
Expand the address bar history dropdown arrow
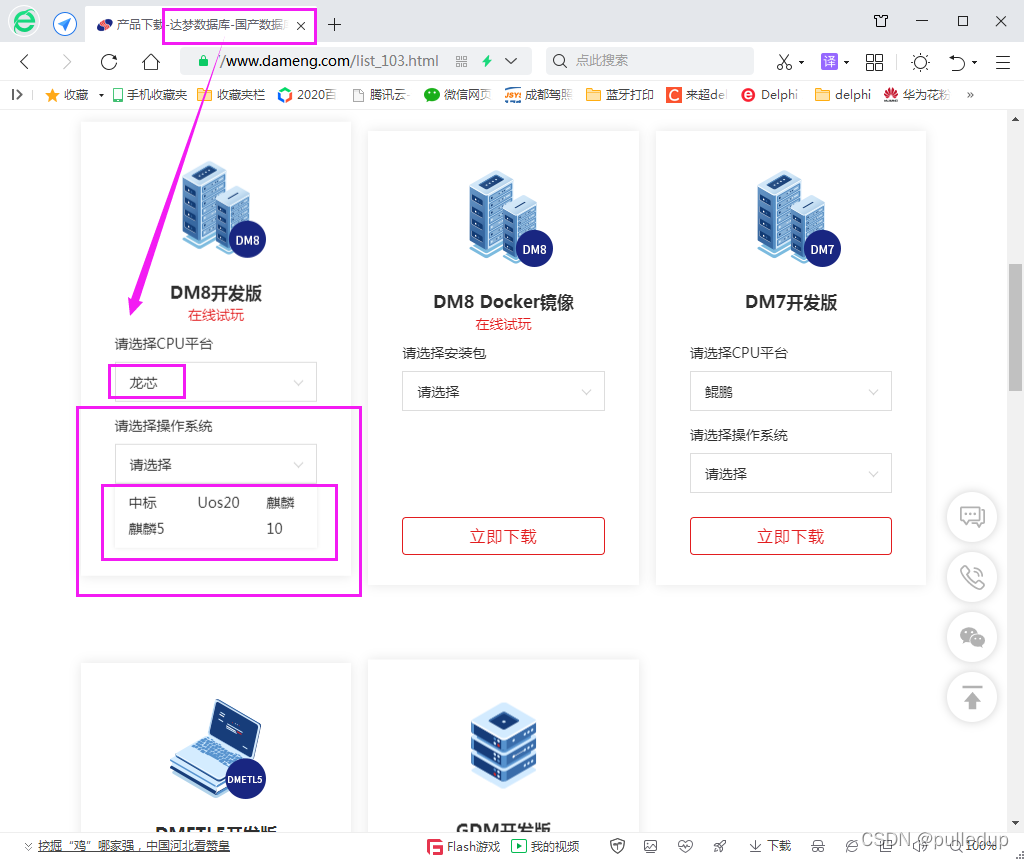(x=511, y=61)
